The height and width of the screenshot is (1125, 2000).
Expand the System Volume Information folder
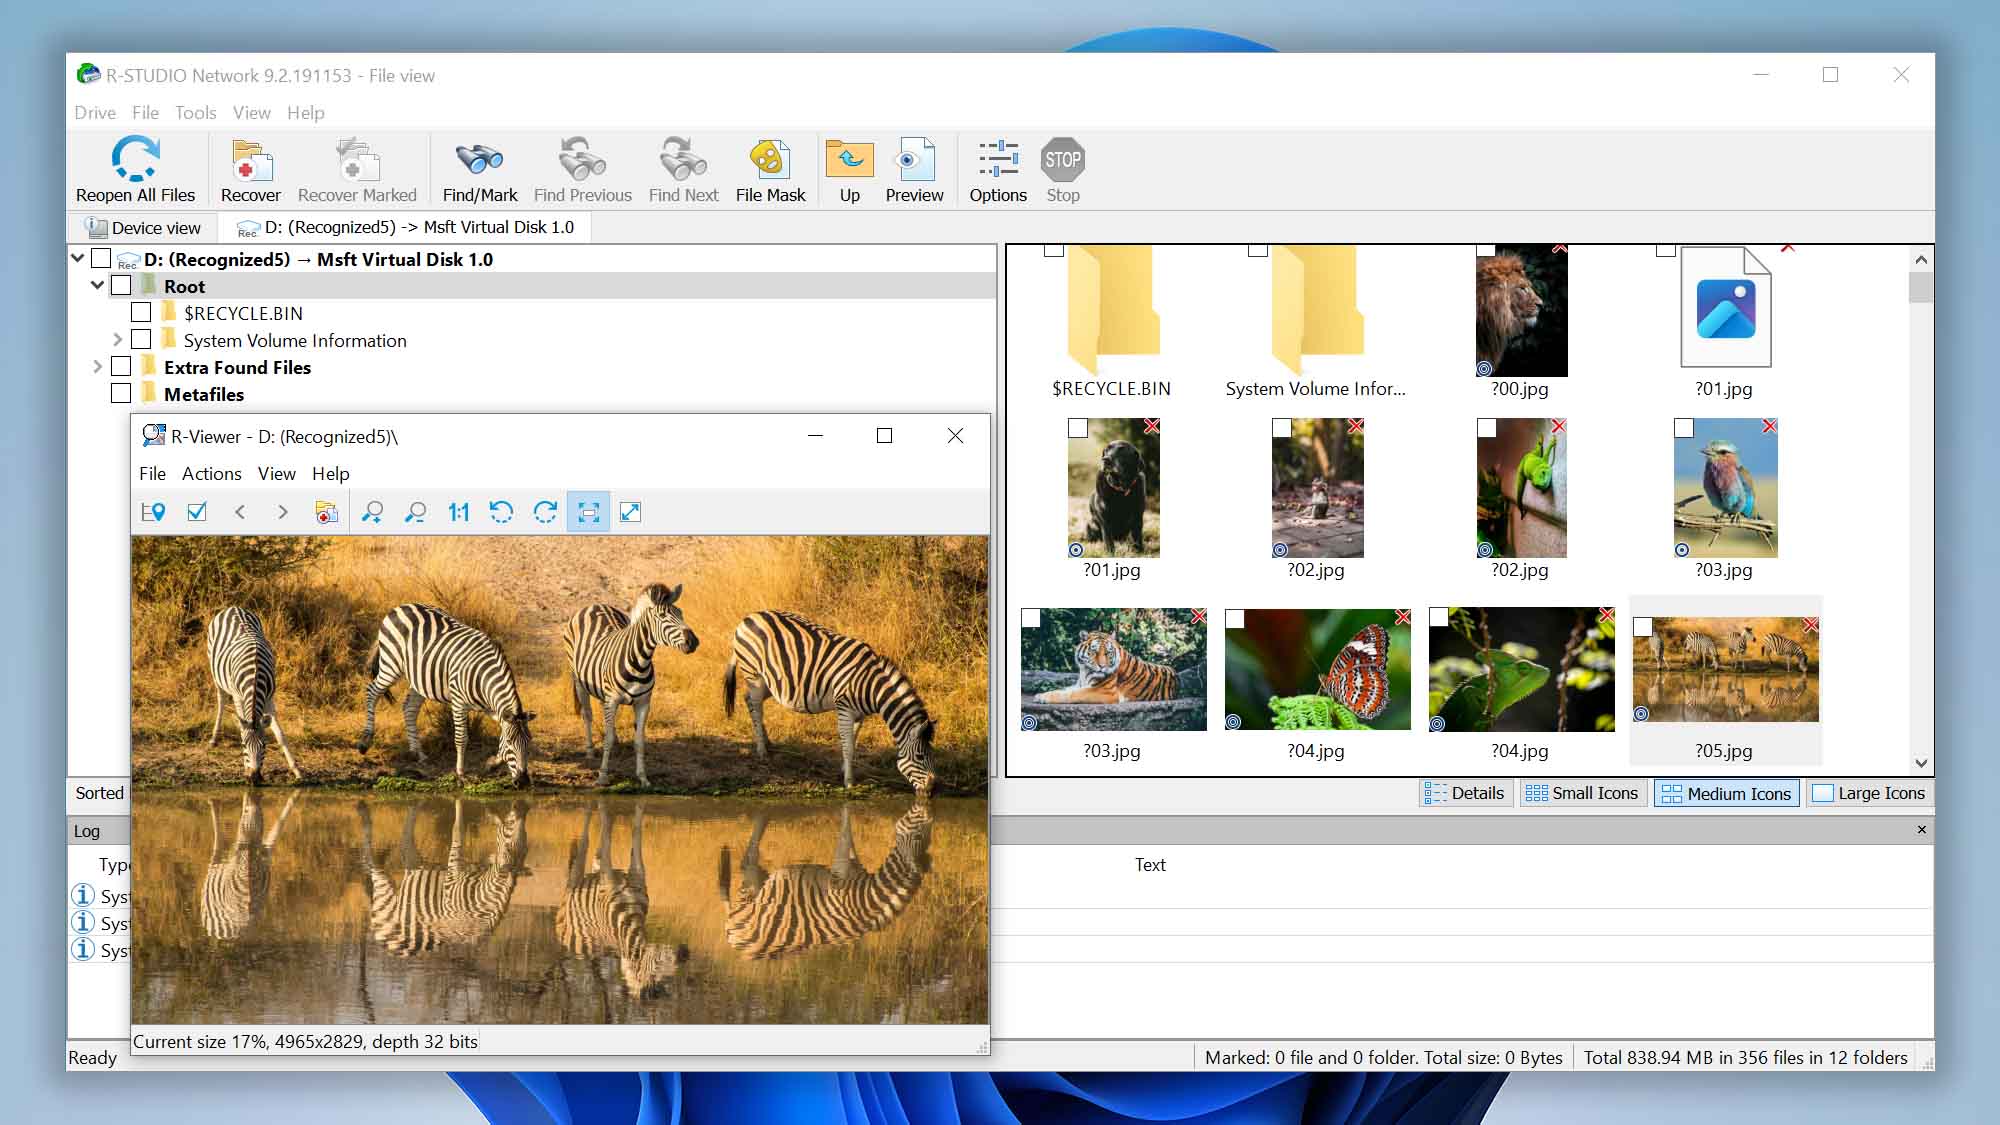coord(117,340)
